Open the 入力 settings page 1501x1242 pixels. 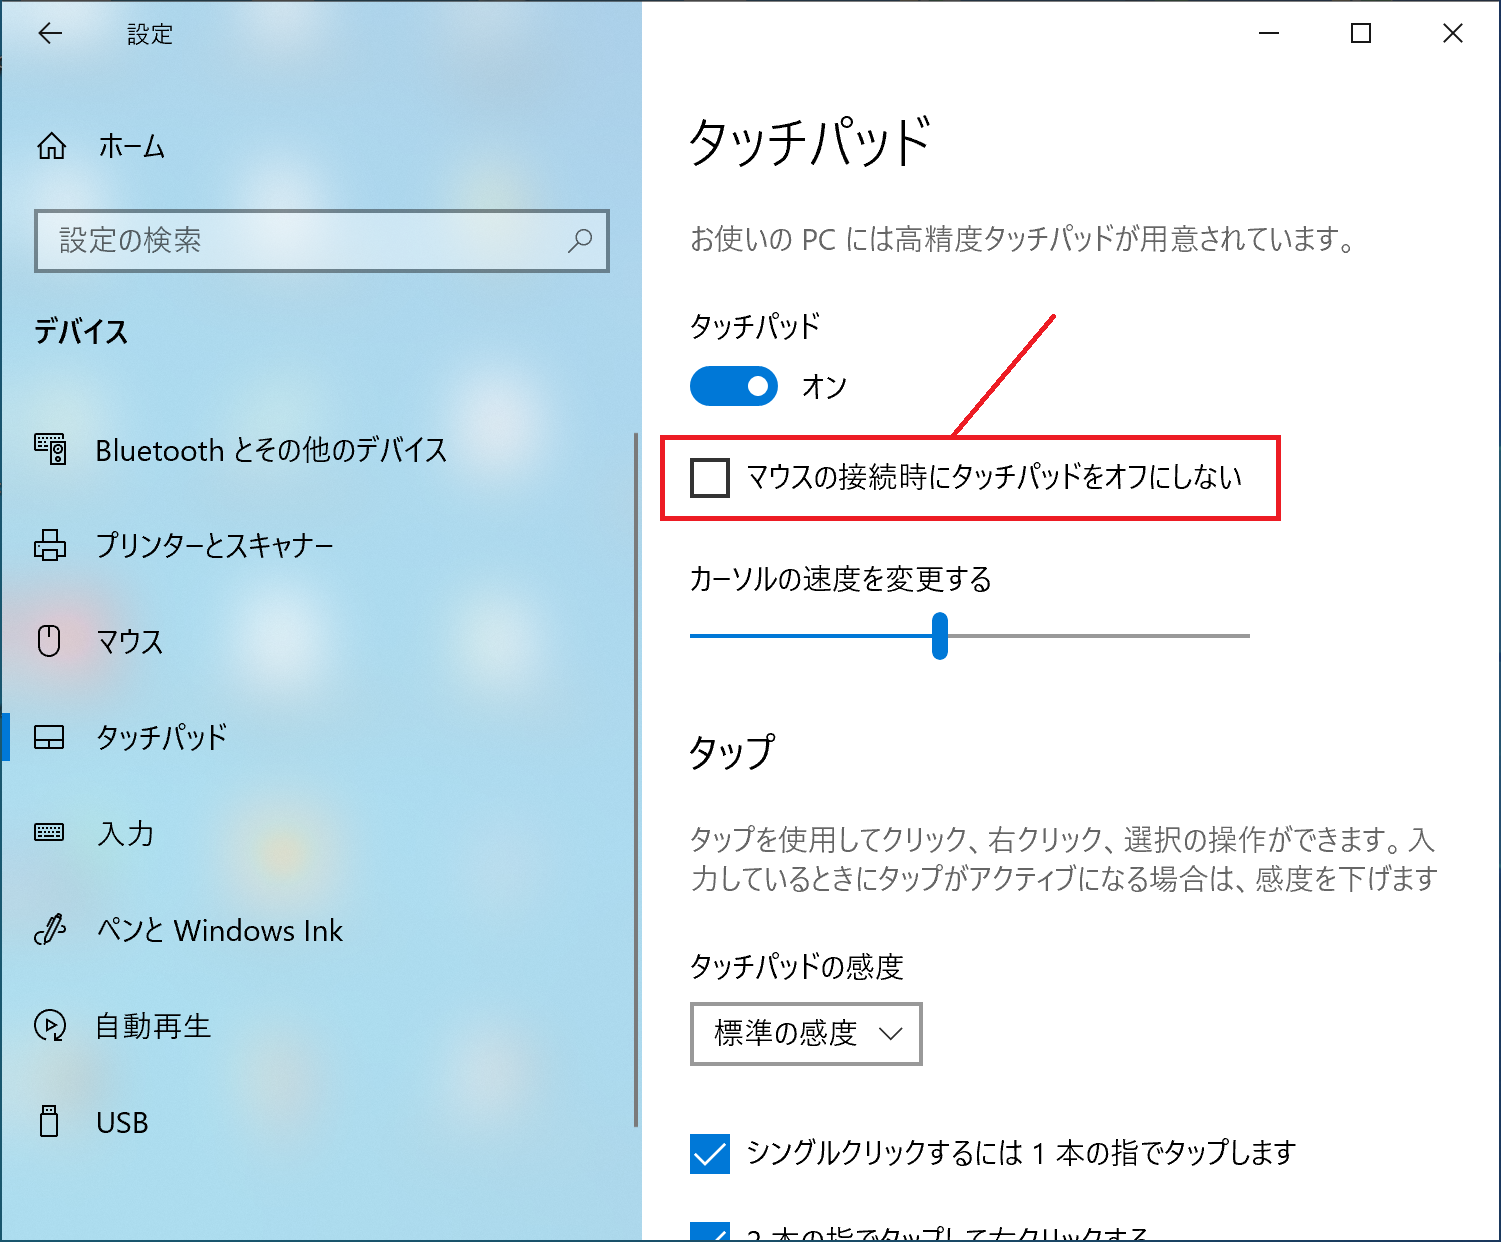coord(125,833)
